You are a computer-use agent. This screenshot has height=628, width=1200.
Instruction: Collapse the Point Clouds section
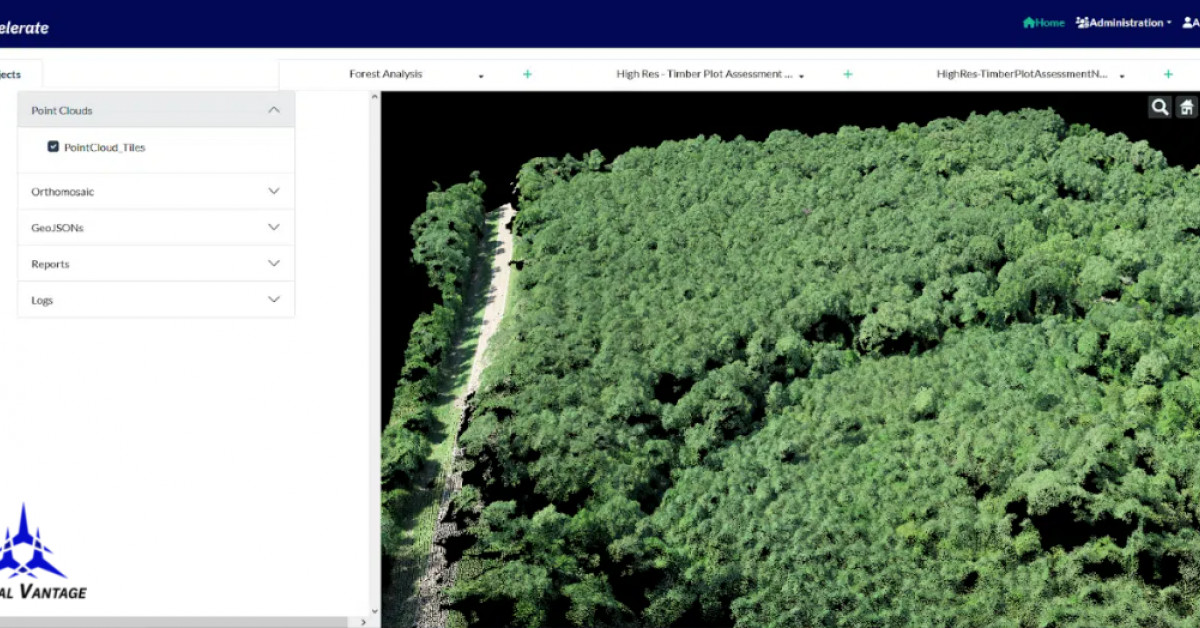(273, 110)
